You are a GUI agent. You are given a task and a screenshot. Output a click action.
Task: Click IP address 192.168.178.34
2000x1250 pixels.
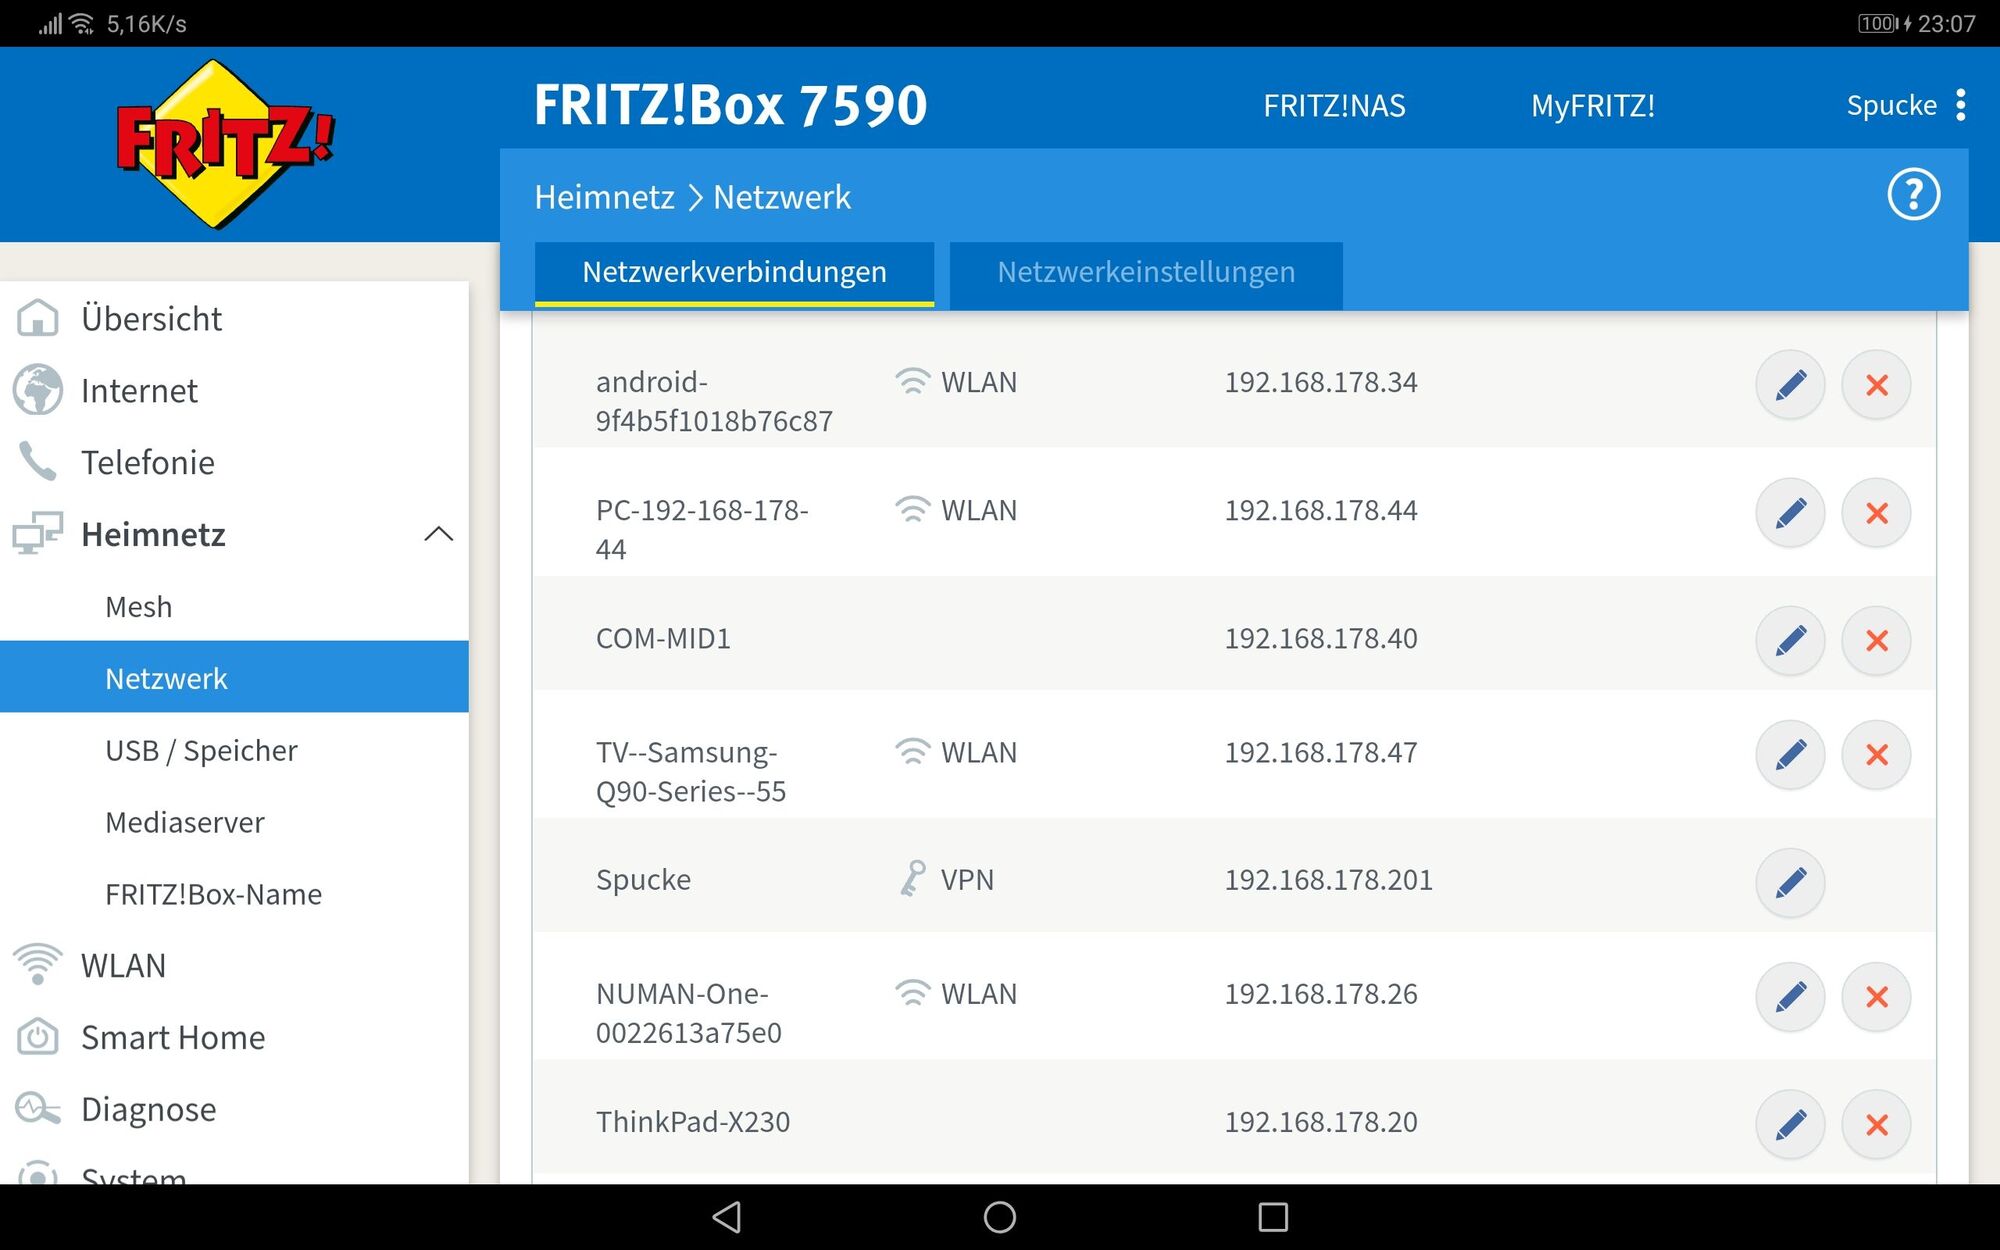pyautogui.click(x=1321, y=382)
